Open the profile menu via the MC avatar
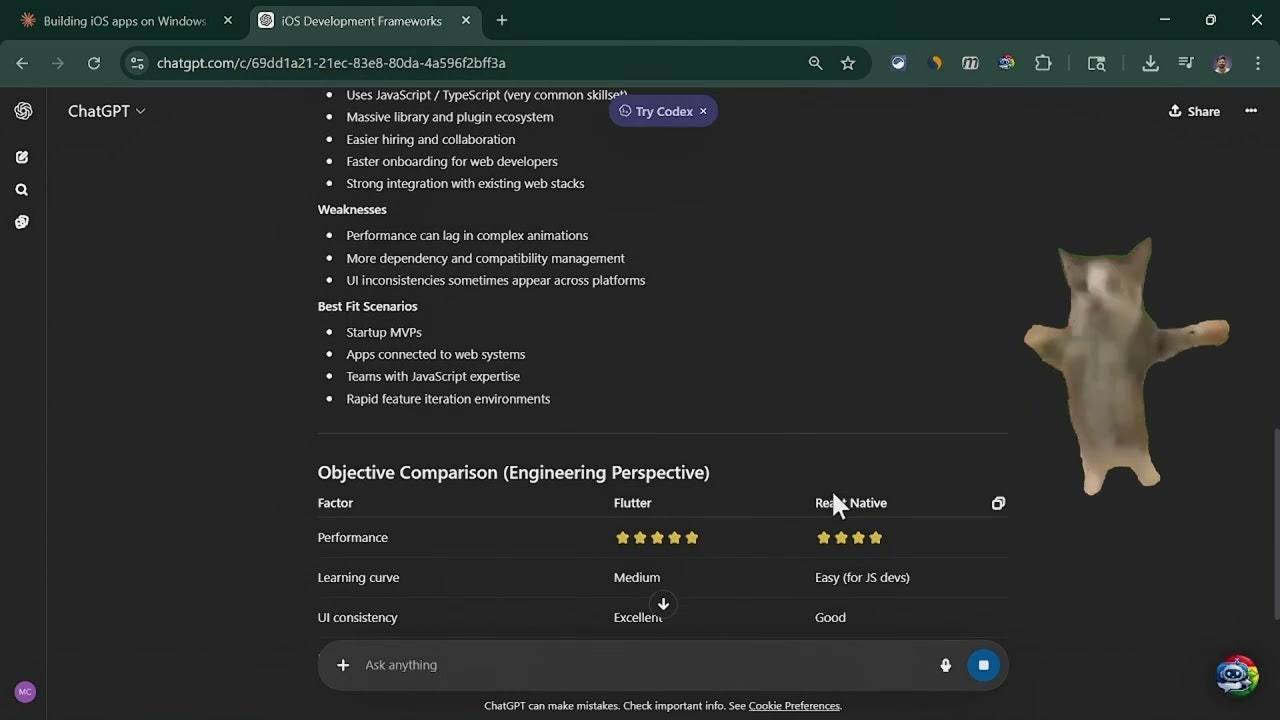 [25, 691]
